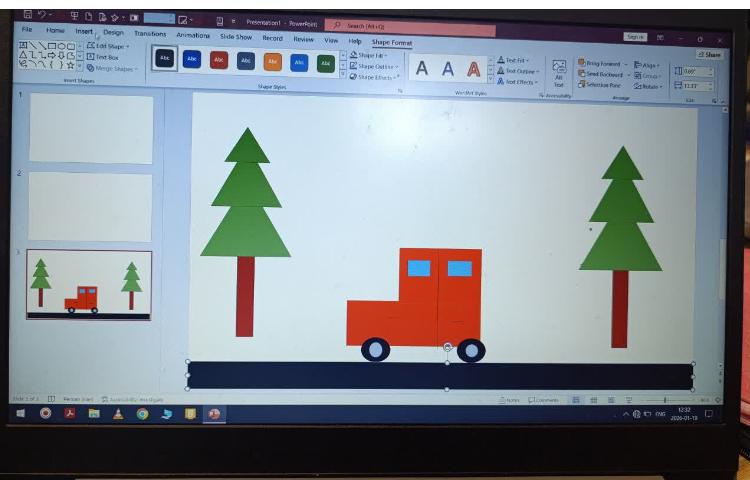Expand the Align dropdown menu
Image resolution: width=750 pixels, height=480 pixels.
pos(646,64)
